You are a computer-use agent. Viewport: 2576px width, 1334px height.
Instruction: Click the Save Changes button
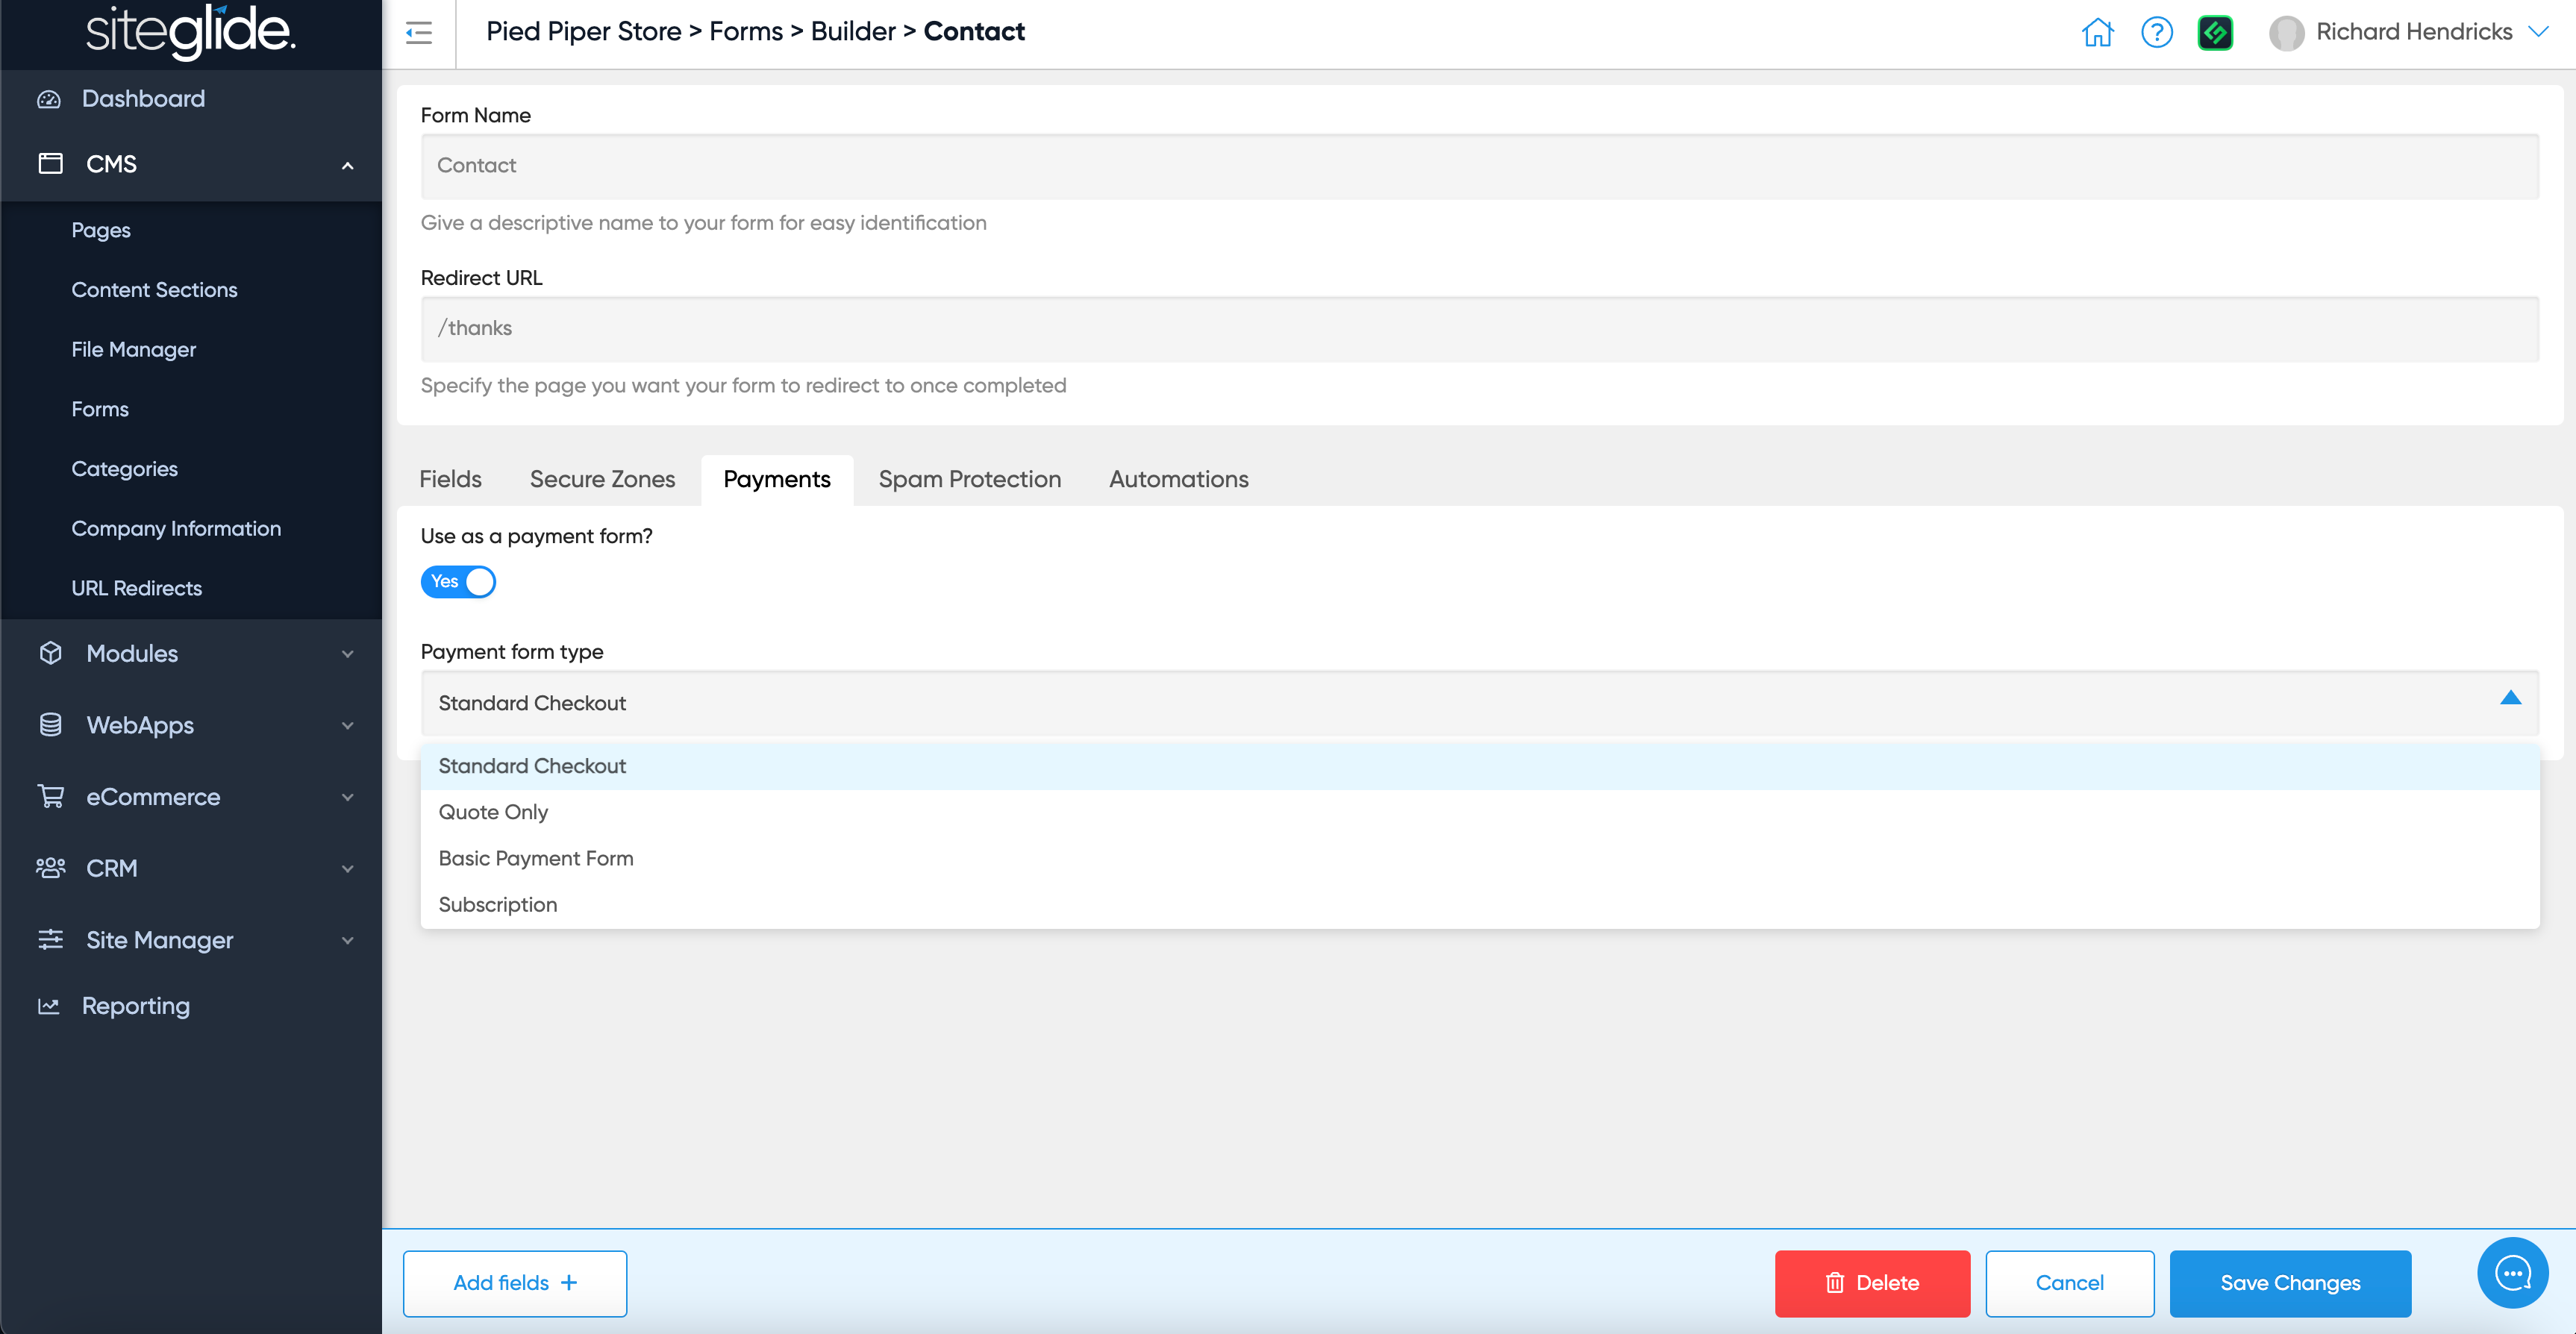[x=2289, y=1282]
